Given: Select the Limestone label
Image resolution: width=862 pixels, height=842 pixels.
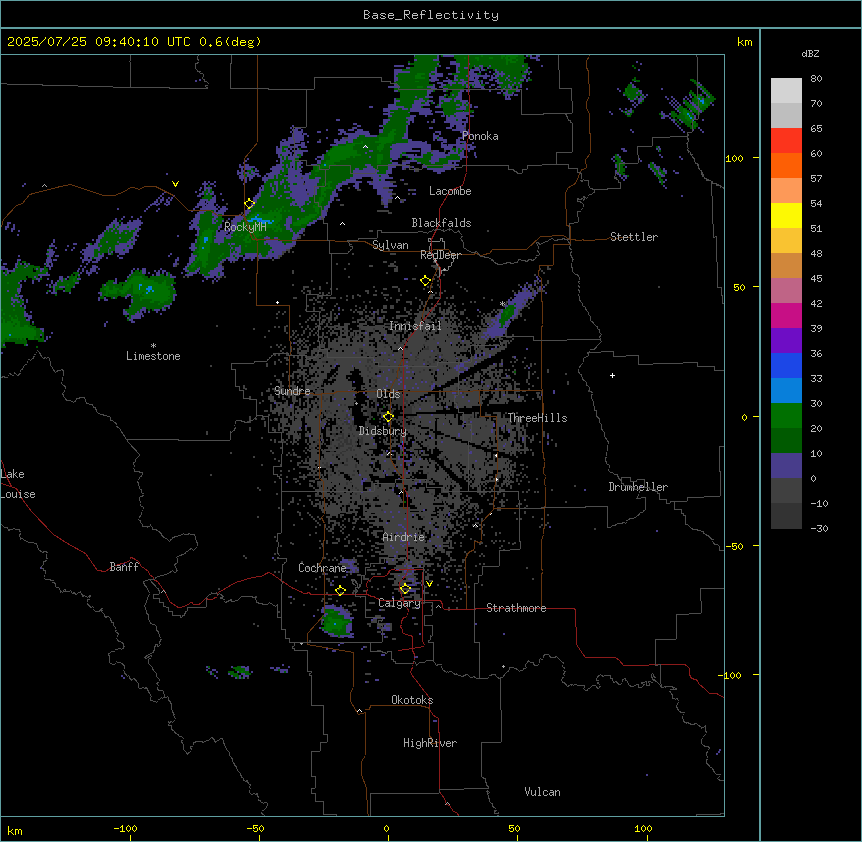Looking at the screenshot, I should [x=153, y=356].
